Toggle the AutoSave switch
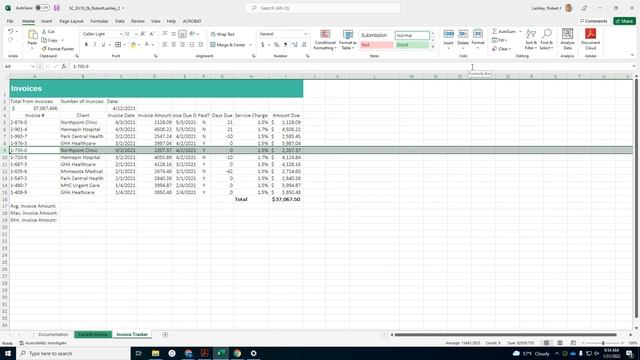640x360 pixels. tap(42, 8)
